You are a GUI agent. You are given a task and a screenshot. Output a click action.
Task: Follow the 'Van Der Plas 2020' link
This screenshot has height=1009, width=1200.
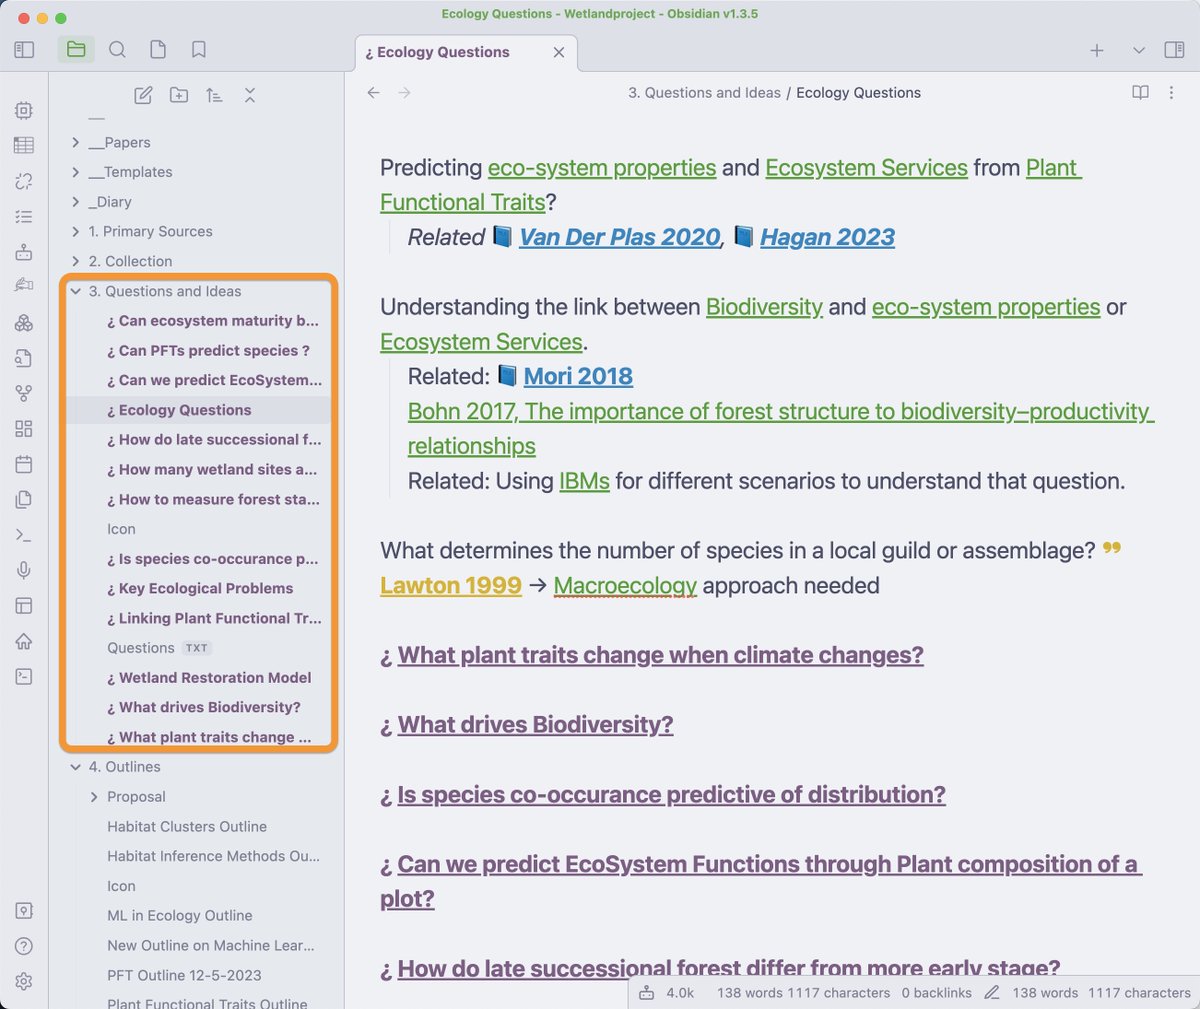tap(618, 237)
